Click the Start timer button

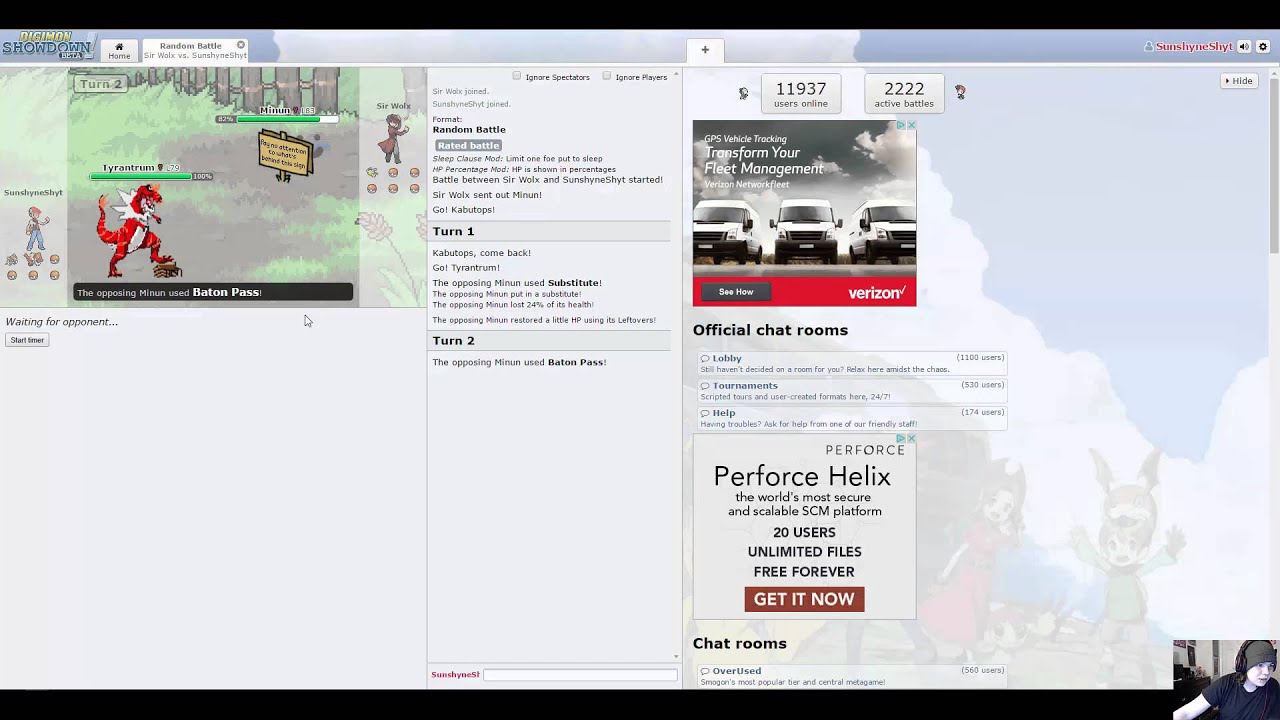pyautogui.click(x=27, y=340)
